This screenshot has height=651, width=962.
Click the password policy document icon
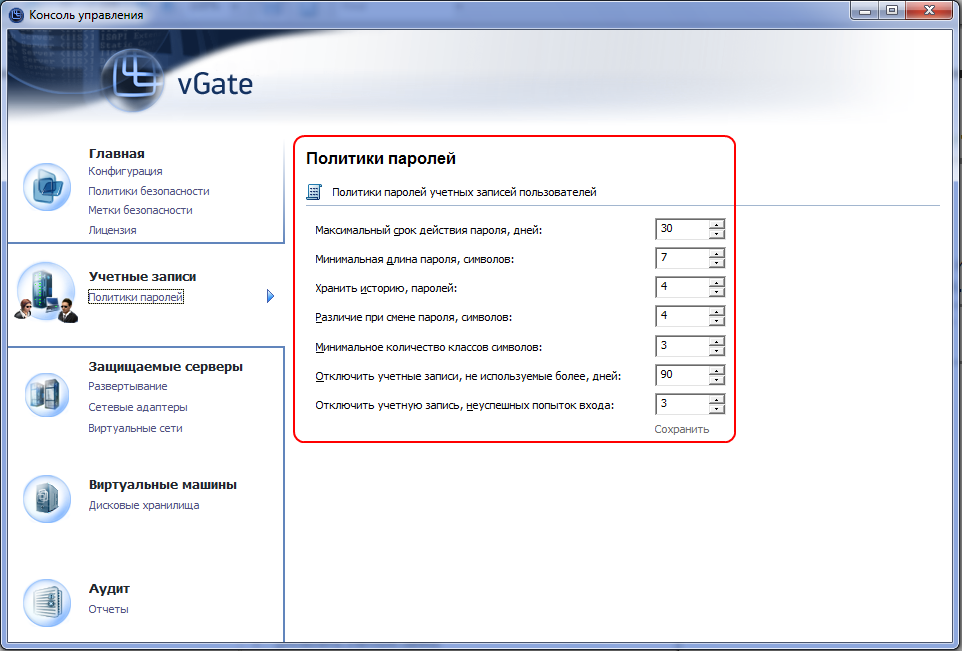[314, 192]
